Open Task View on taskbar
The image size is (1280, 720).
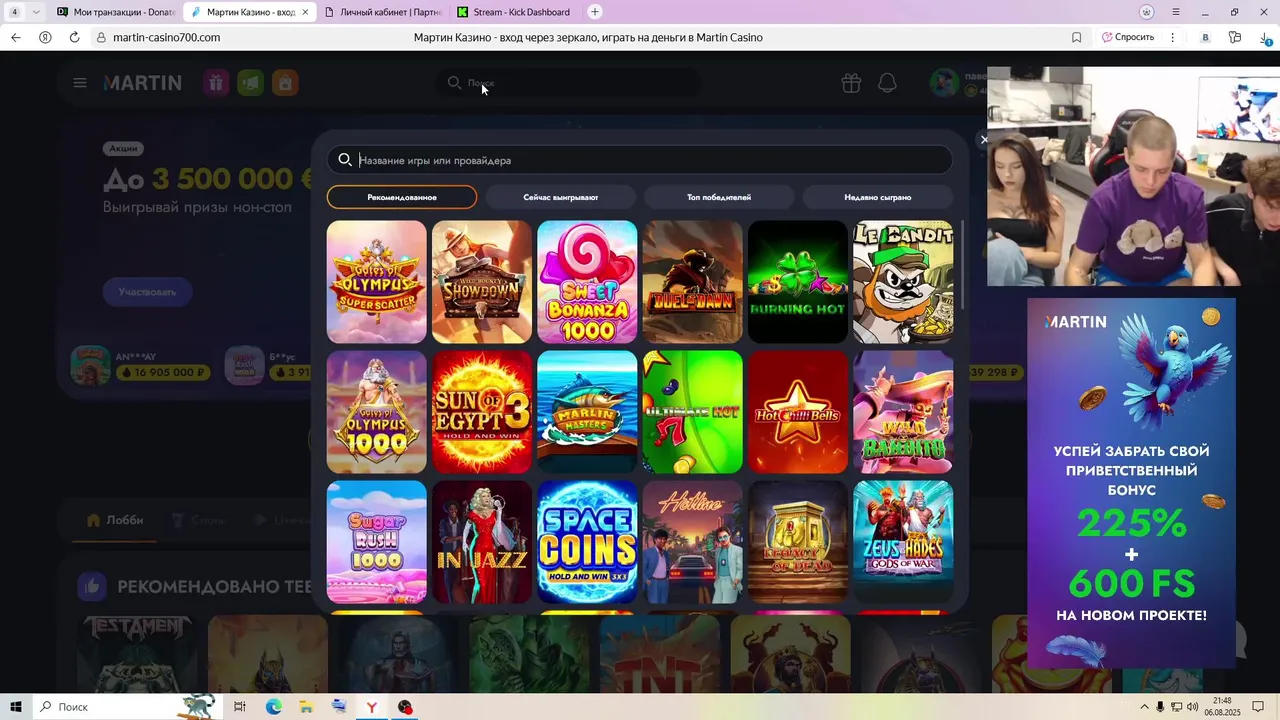(240, 707)
